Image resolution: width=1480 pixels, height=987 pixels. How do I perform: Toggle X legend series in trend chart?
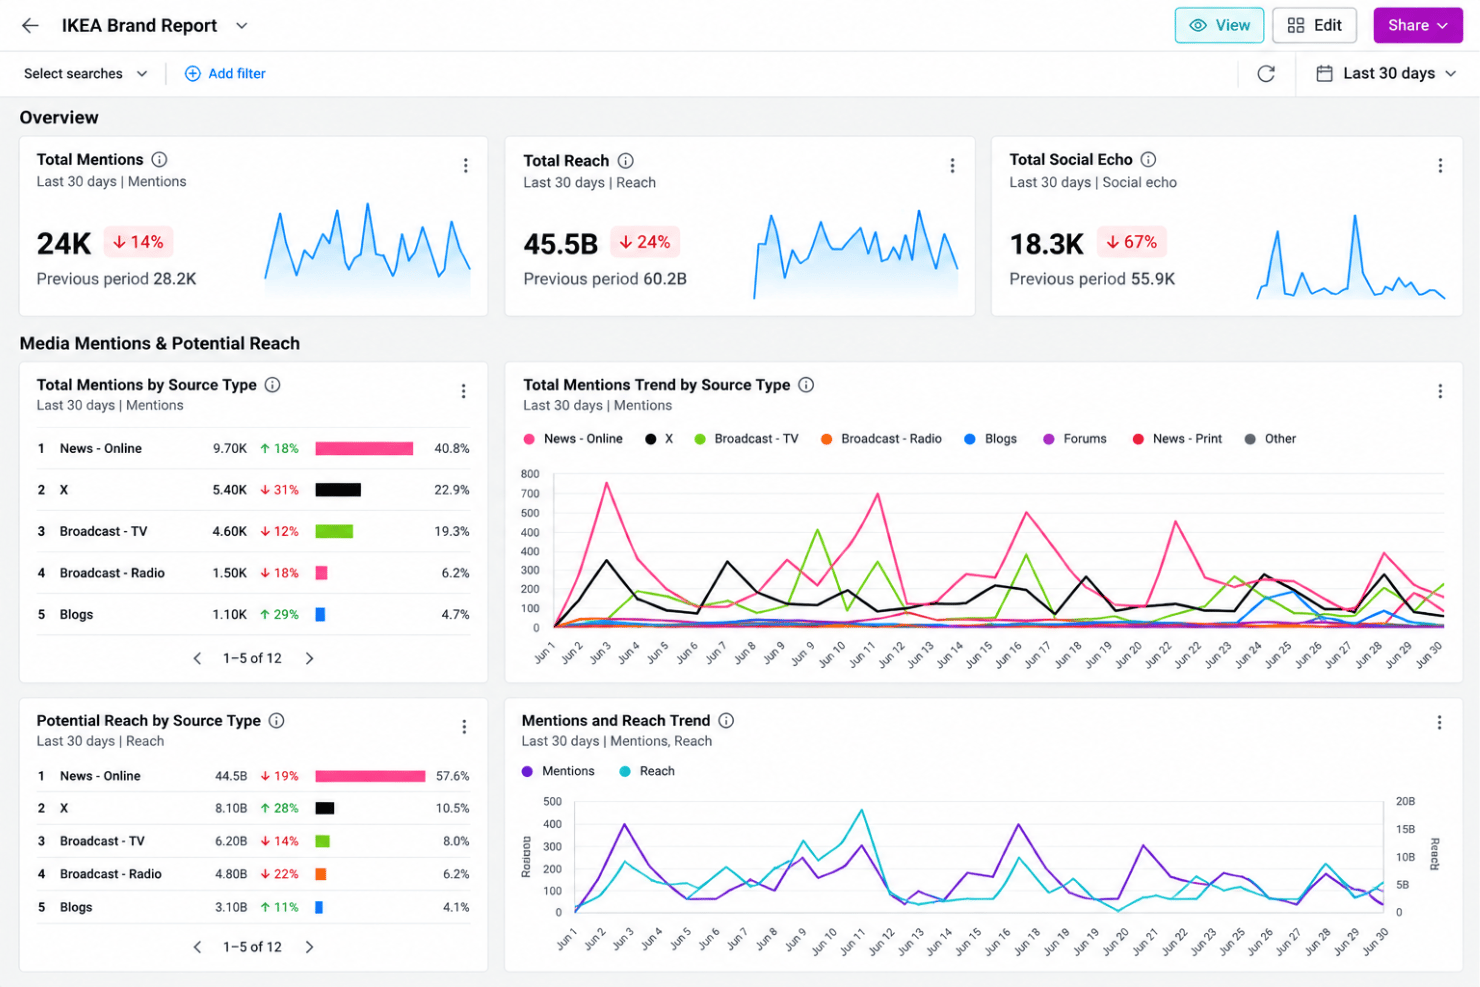(660, 439)
